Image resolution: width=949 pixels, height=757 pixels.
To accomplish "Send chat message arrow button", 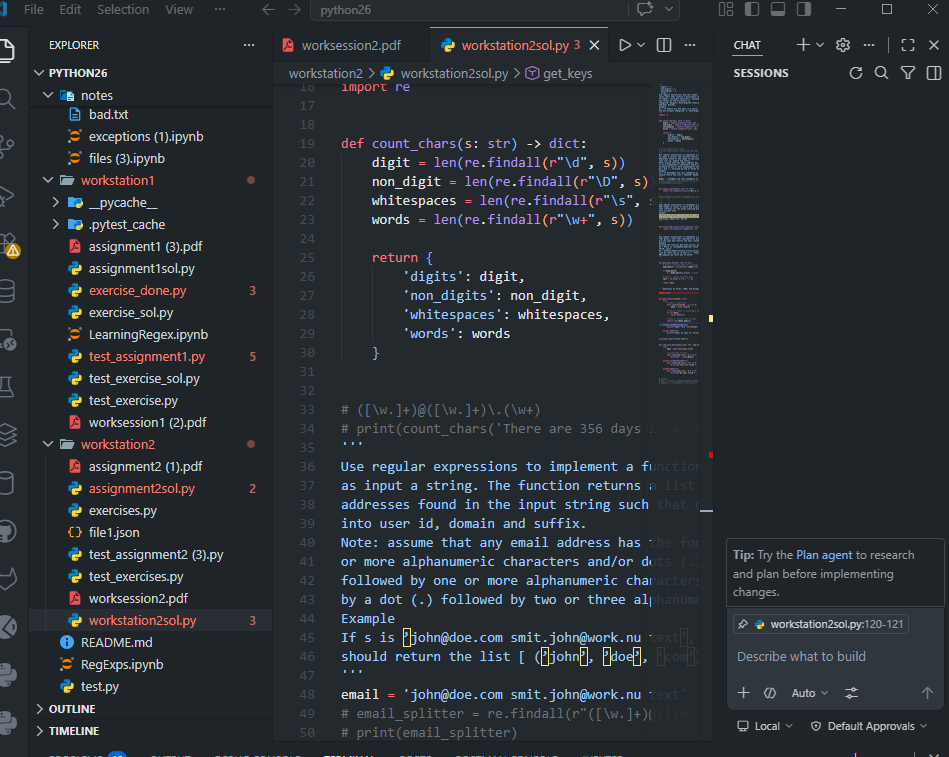I will point(927,693).
